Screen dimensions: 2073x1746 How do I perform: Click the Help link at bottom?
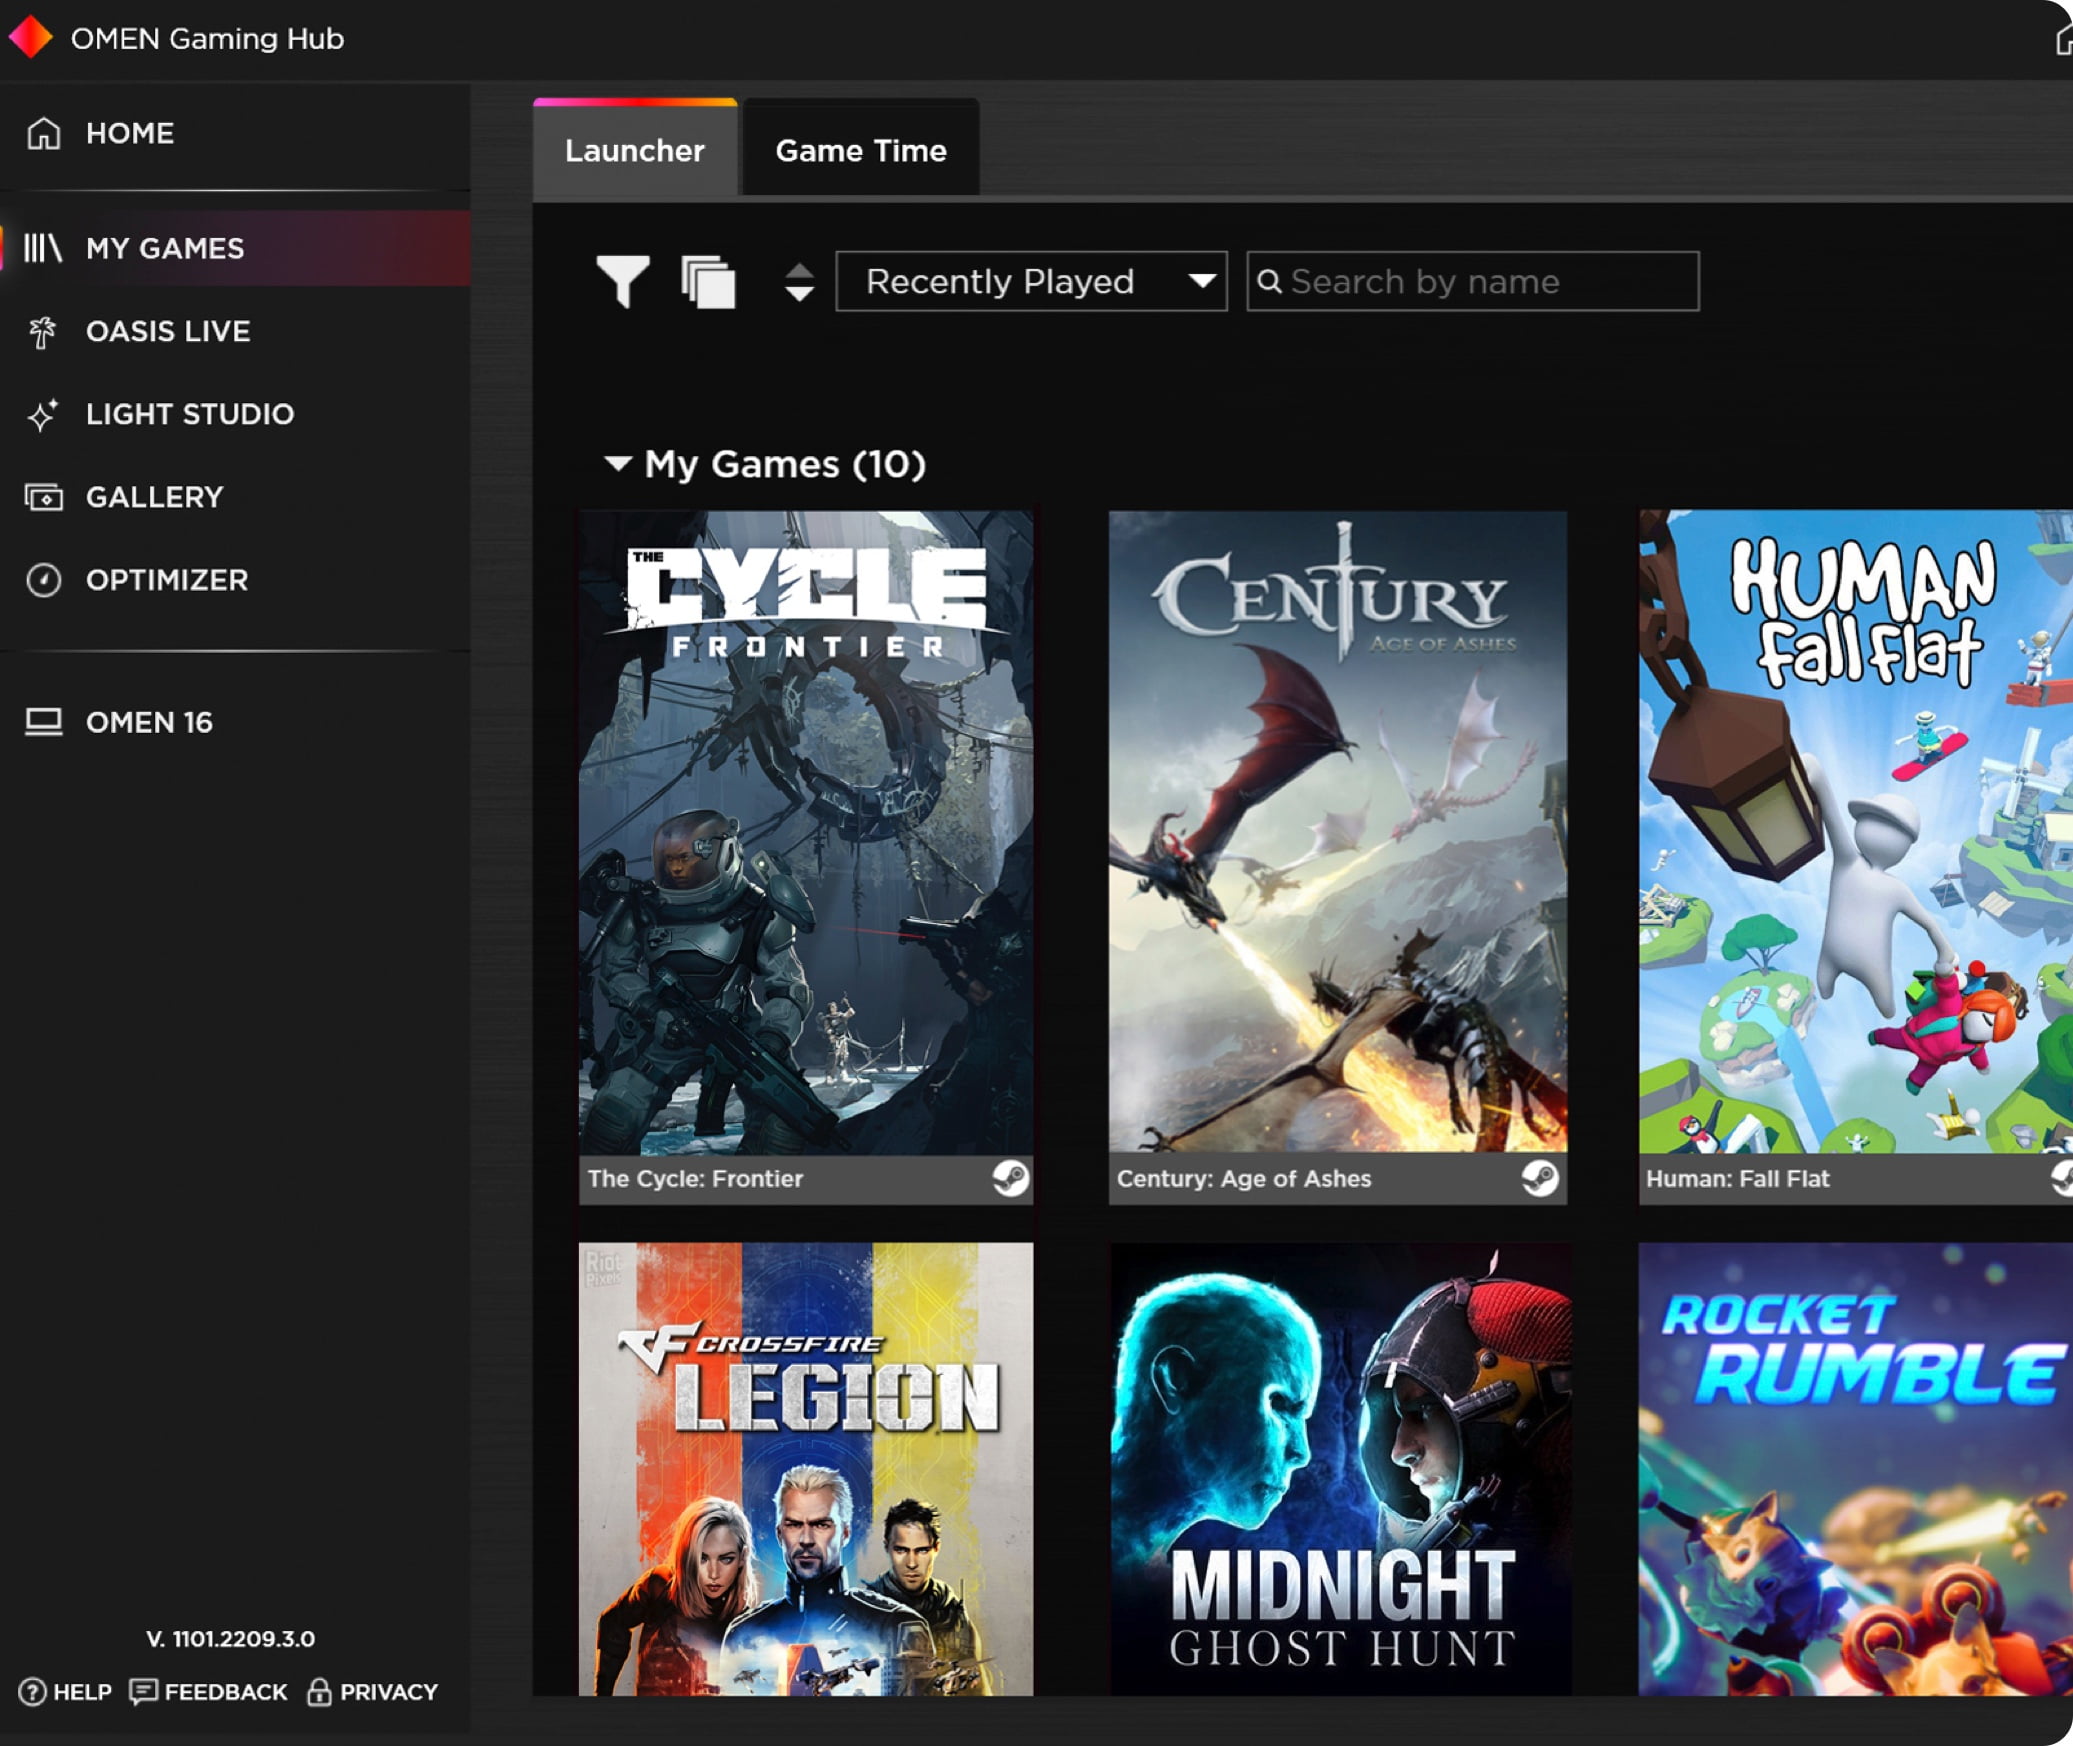click(66, 1691)
